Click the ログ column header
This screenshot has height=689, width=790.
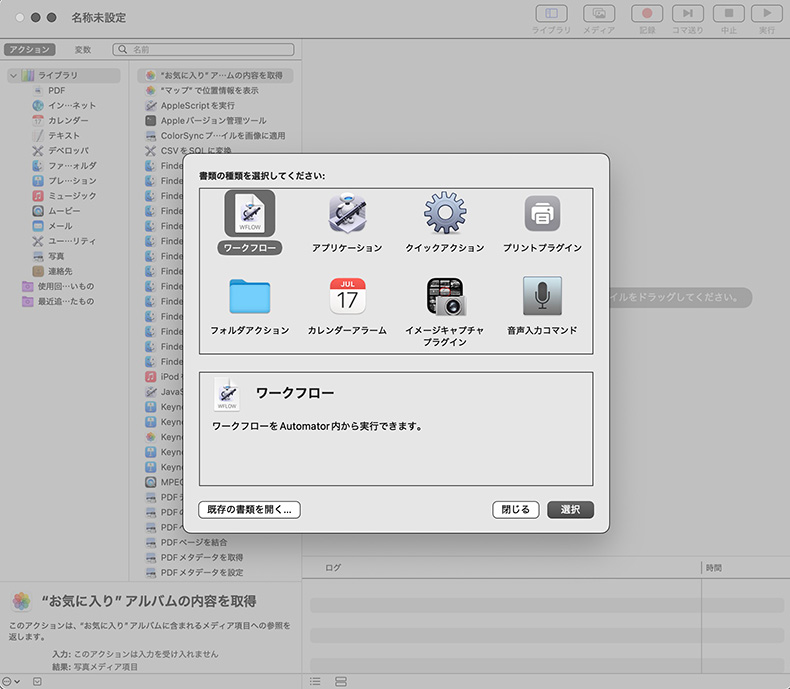(x=333, y=568)
